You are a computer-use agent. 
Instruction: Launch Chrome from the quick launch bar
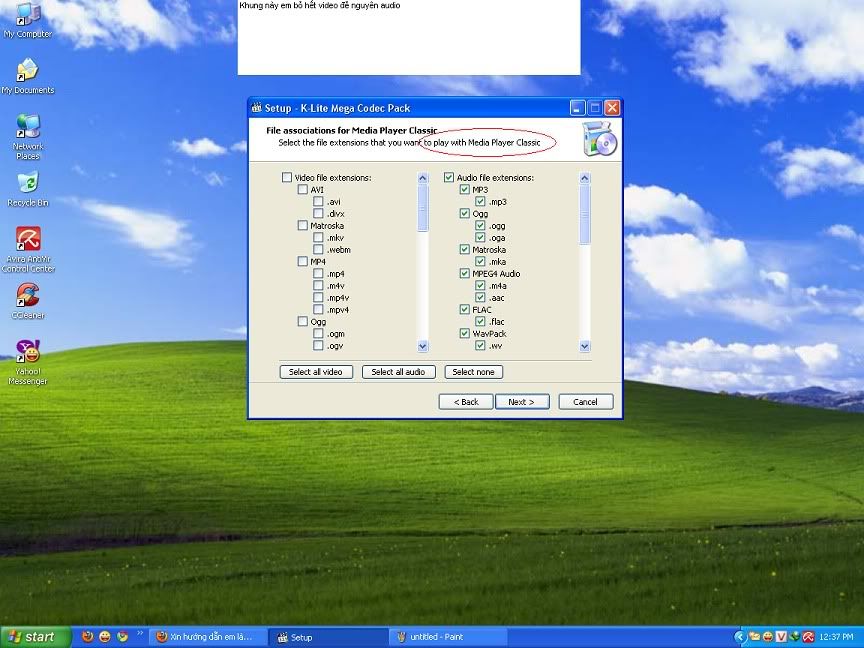[x=122, y=636]
